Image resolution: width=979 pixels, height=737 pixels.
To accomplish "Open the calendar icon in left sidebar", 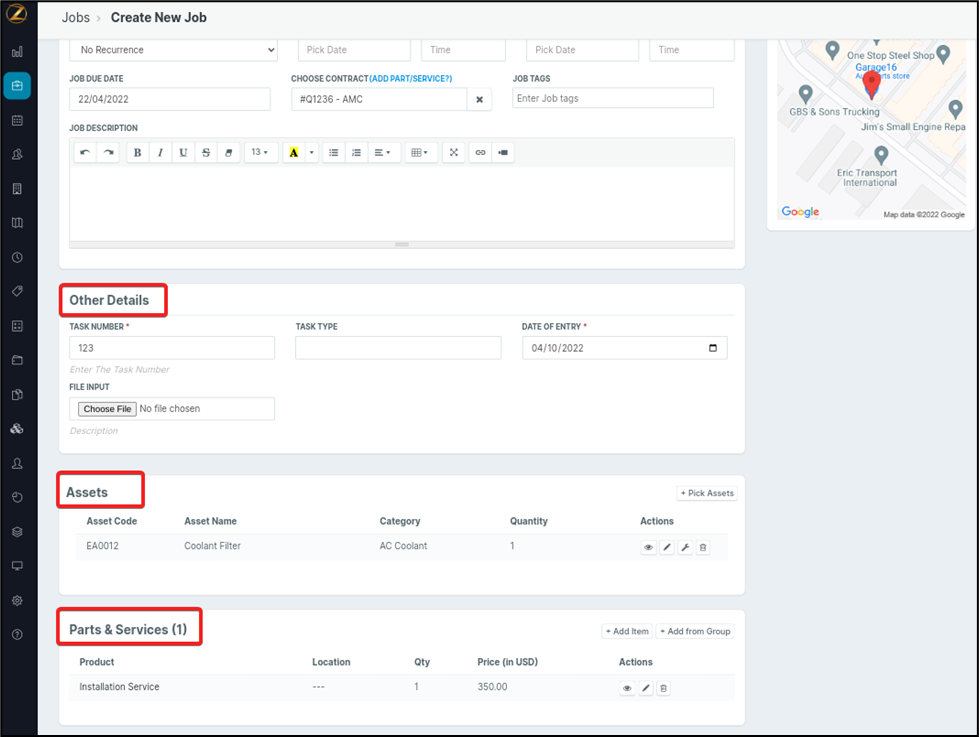I will tap(17, 120).
